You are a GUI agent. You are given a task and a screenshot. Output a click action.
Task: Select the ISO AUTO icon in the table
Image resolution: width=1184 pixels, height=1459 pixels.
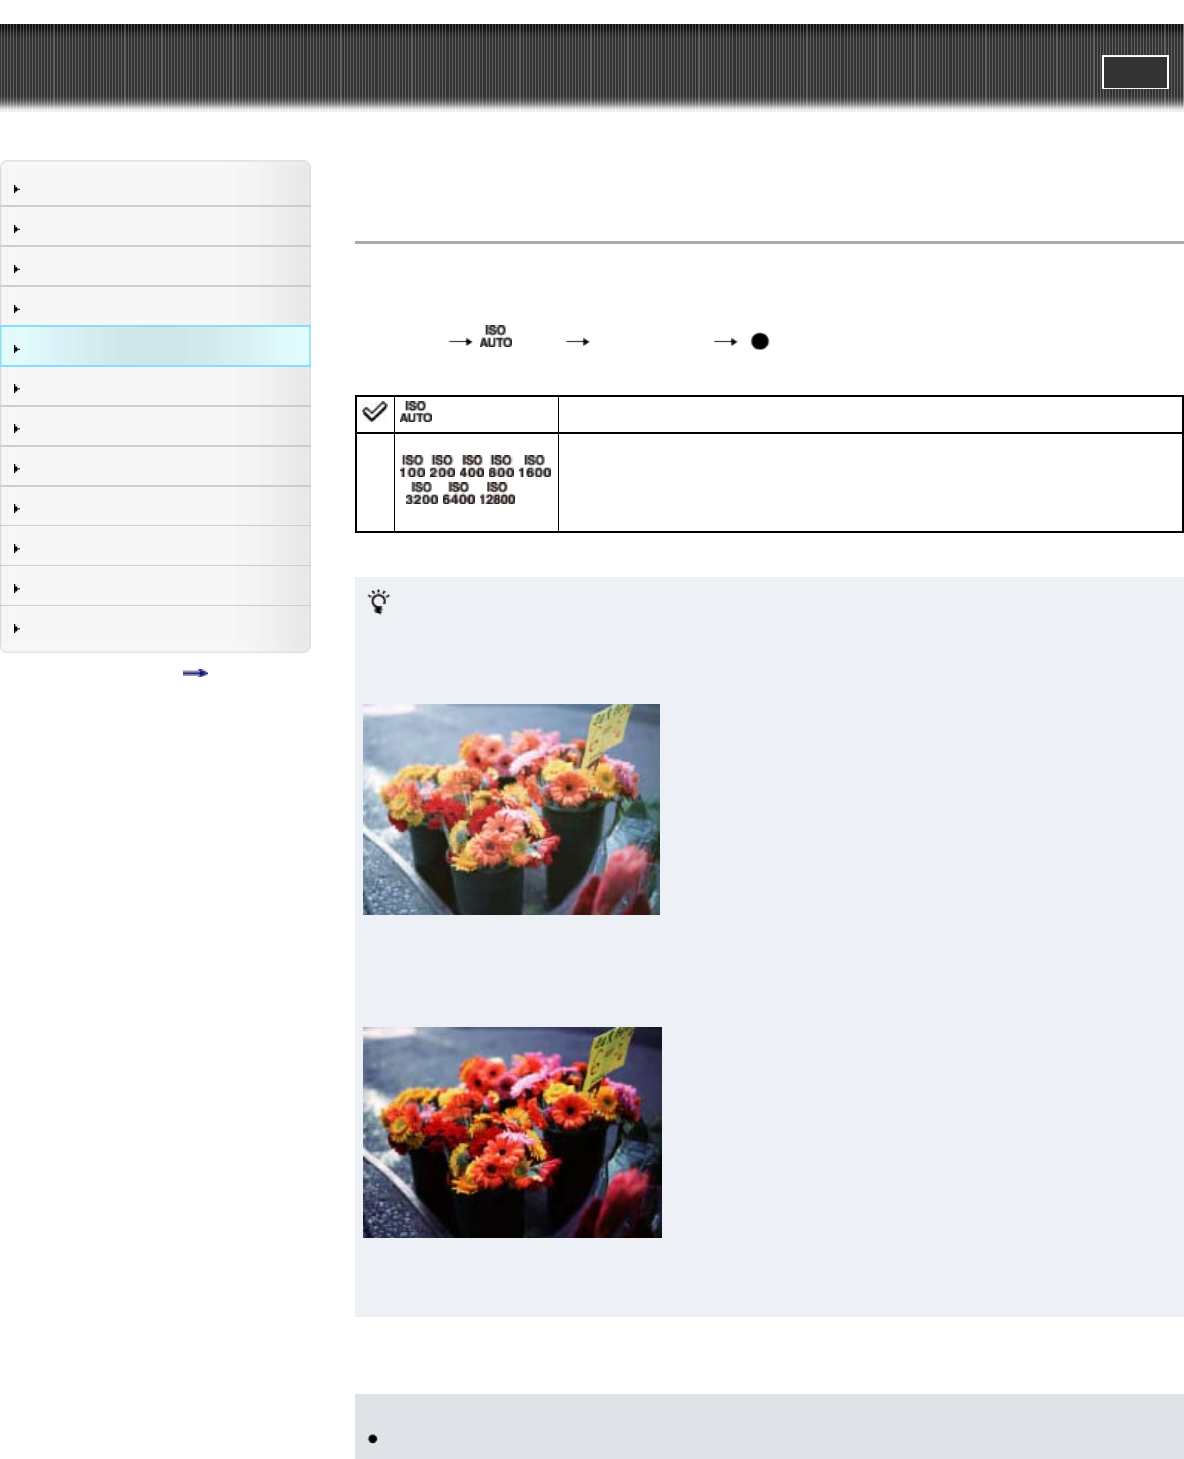click(416, 412)
